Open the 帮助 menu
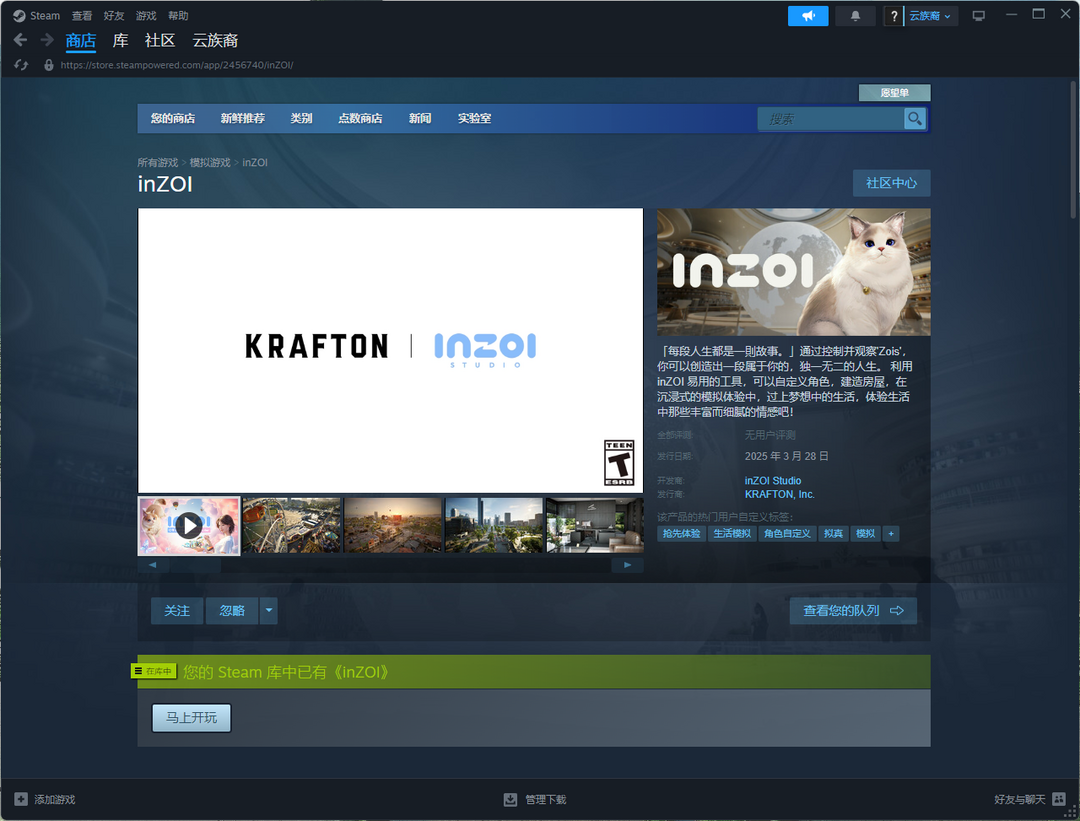This screenshot has height=821, width=1080. pos(178,16)
